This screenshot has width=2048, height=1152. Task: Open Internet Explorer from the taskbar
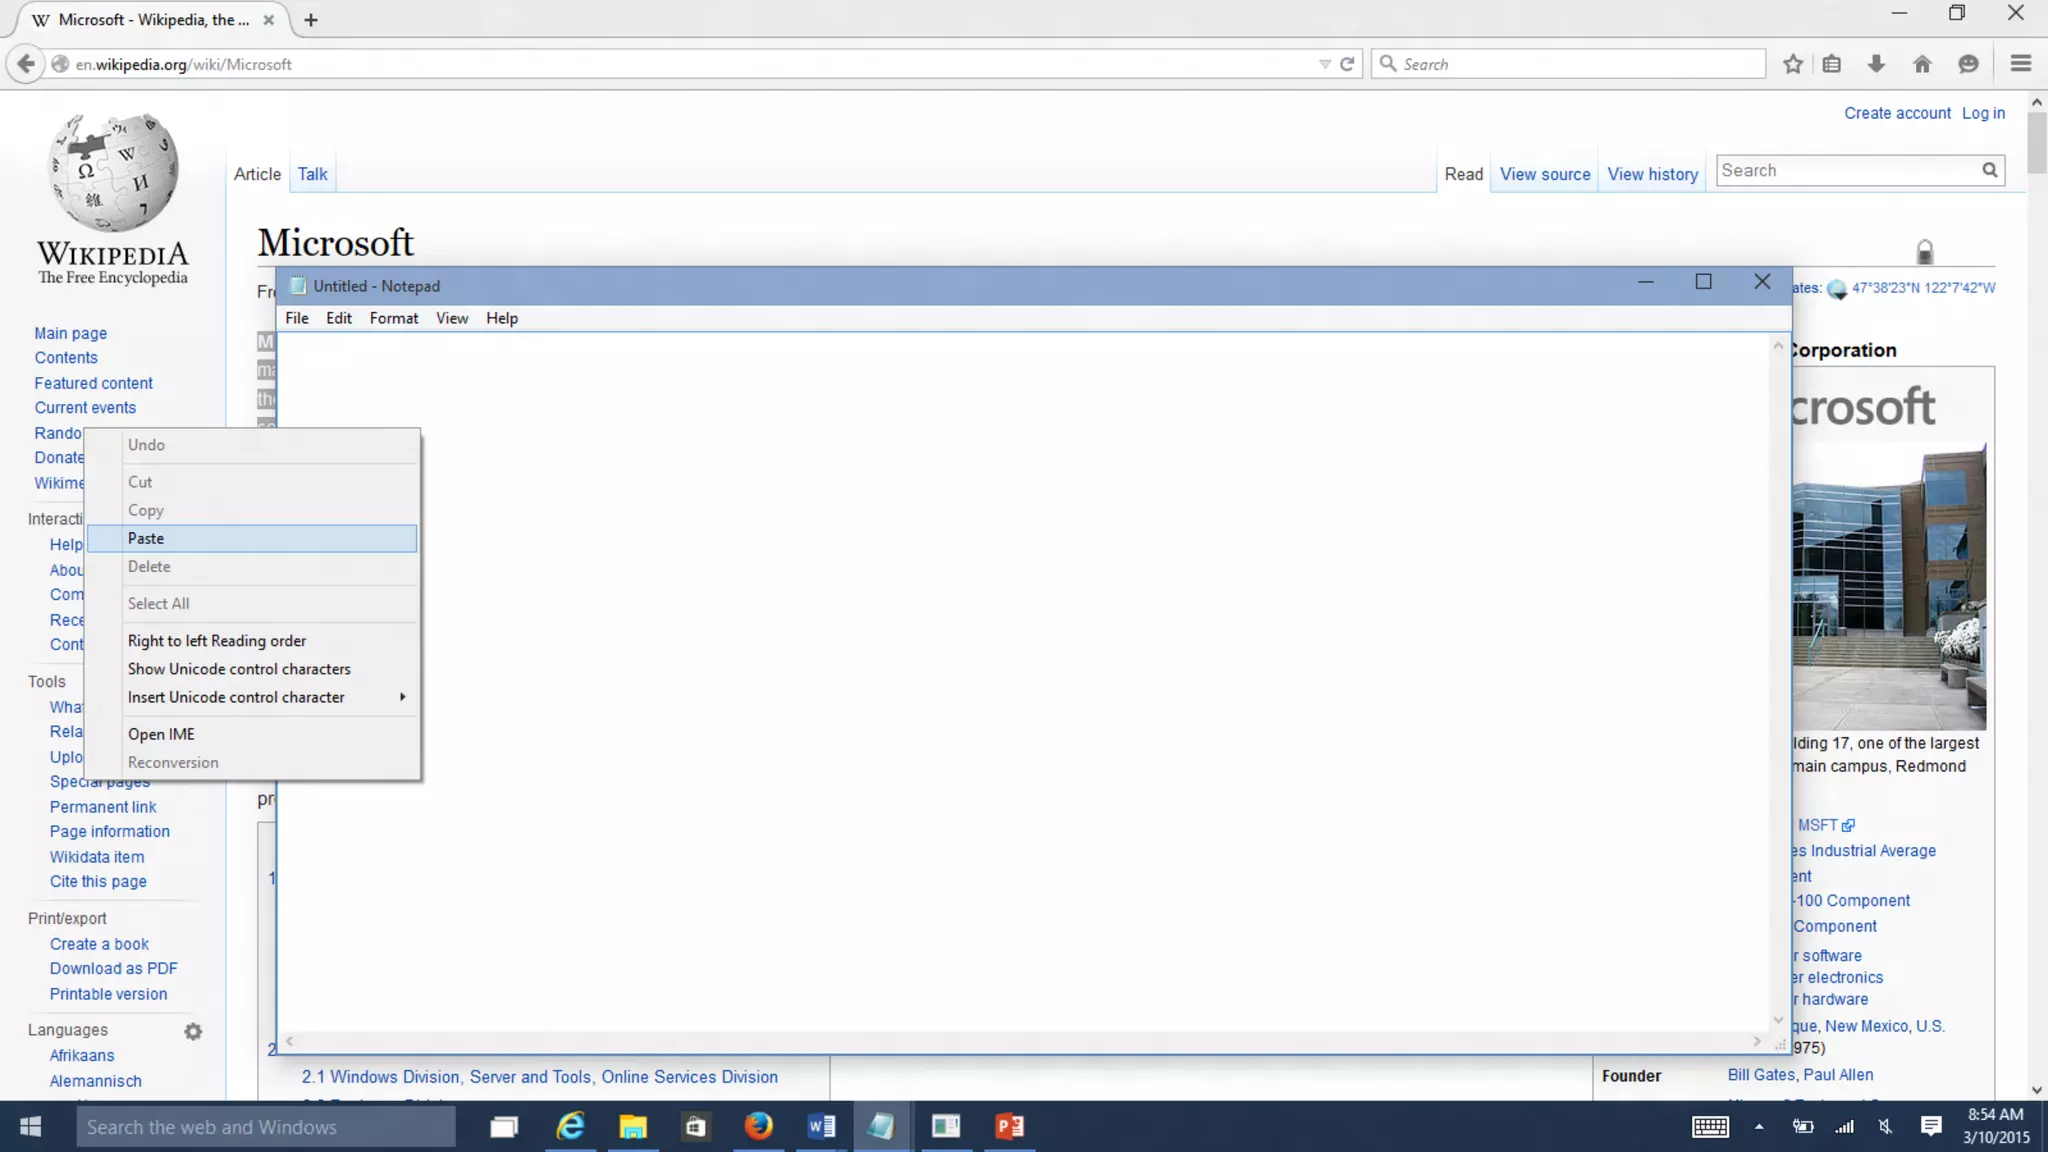[570, 1127]
